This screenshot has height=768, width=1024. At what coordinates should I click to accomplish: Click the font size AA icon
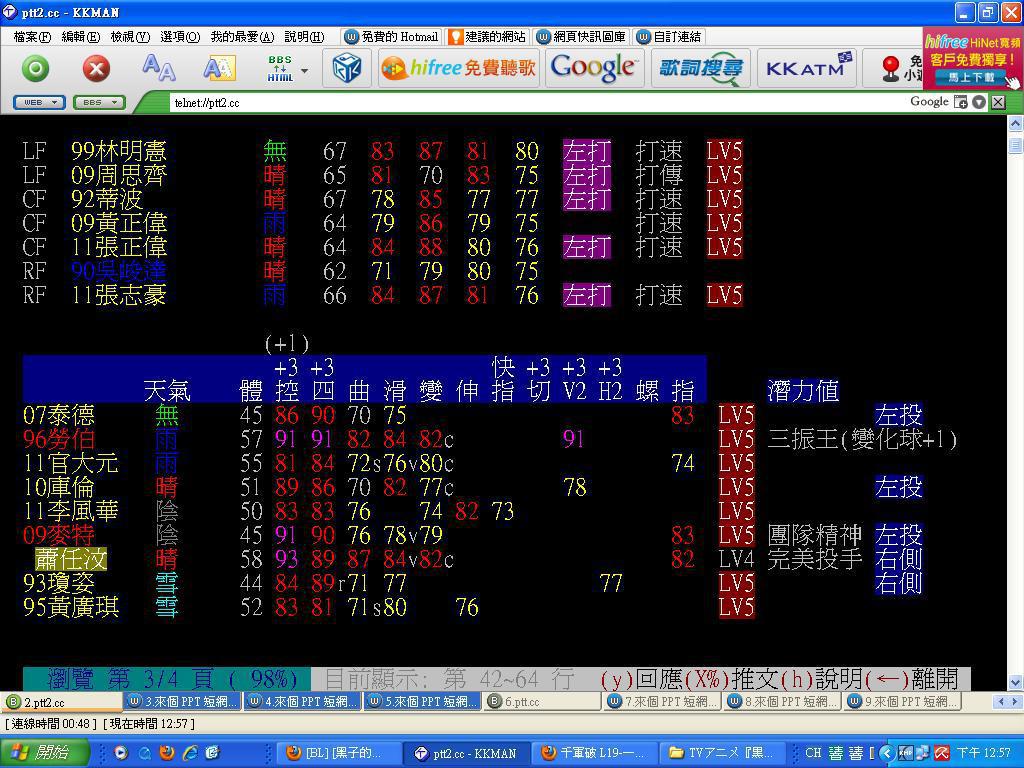point(159,67)
